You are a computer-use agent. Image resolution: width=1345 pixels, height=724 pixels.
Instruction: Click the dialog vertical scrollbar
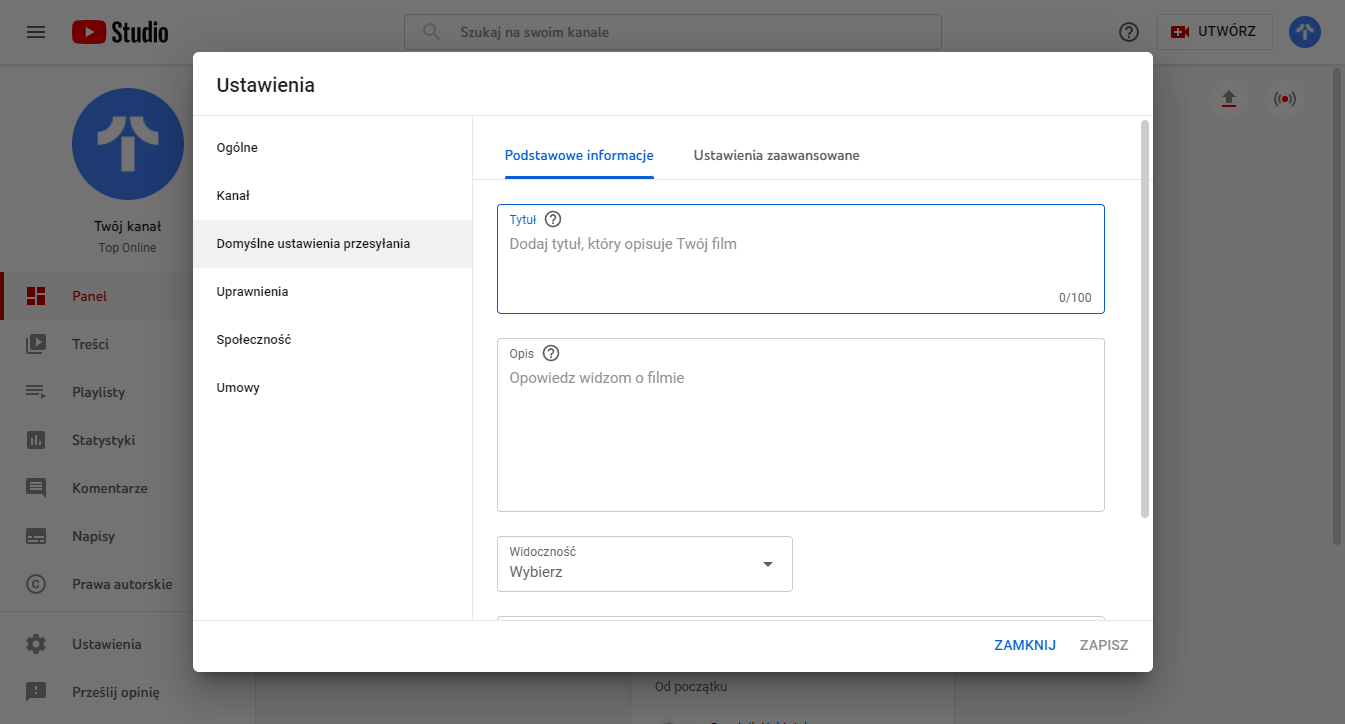tap(1145, 318)
